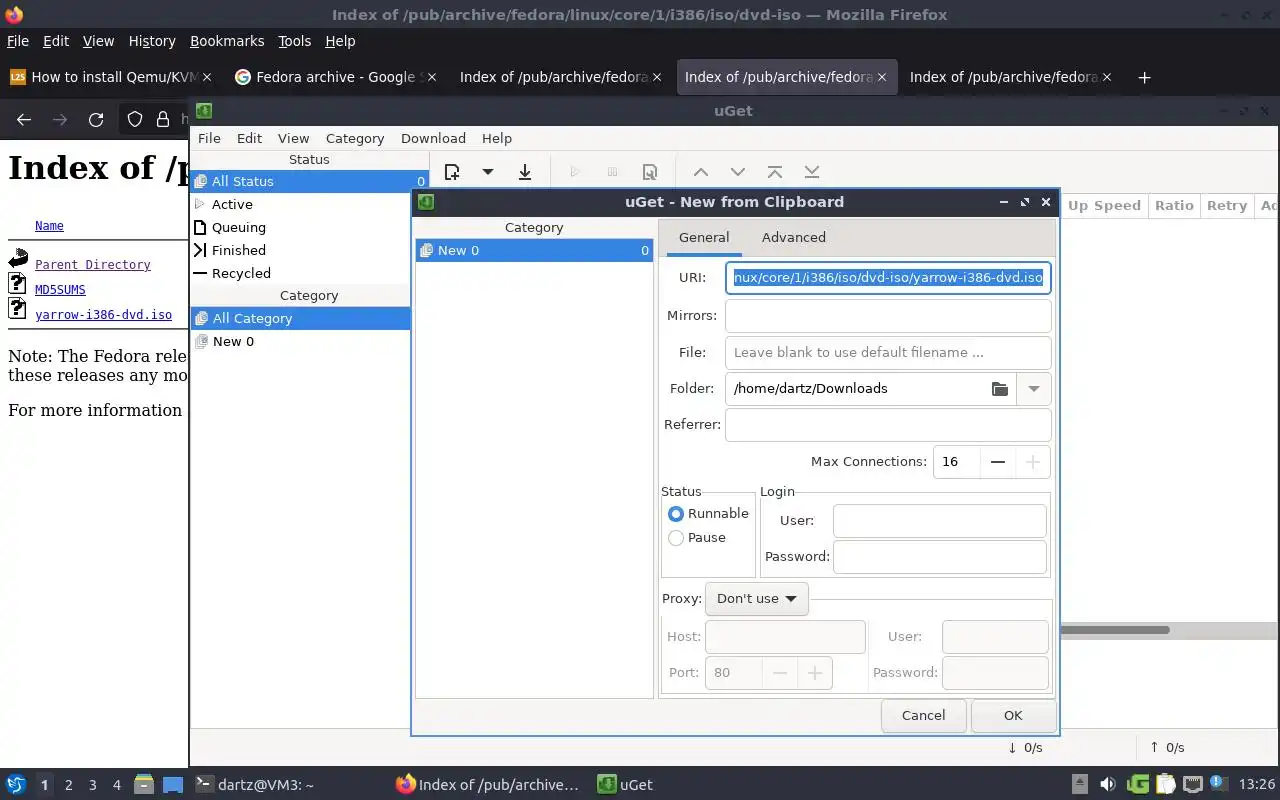
Task: Open uGet Help menu
Action: 497,138
